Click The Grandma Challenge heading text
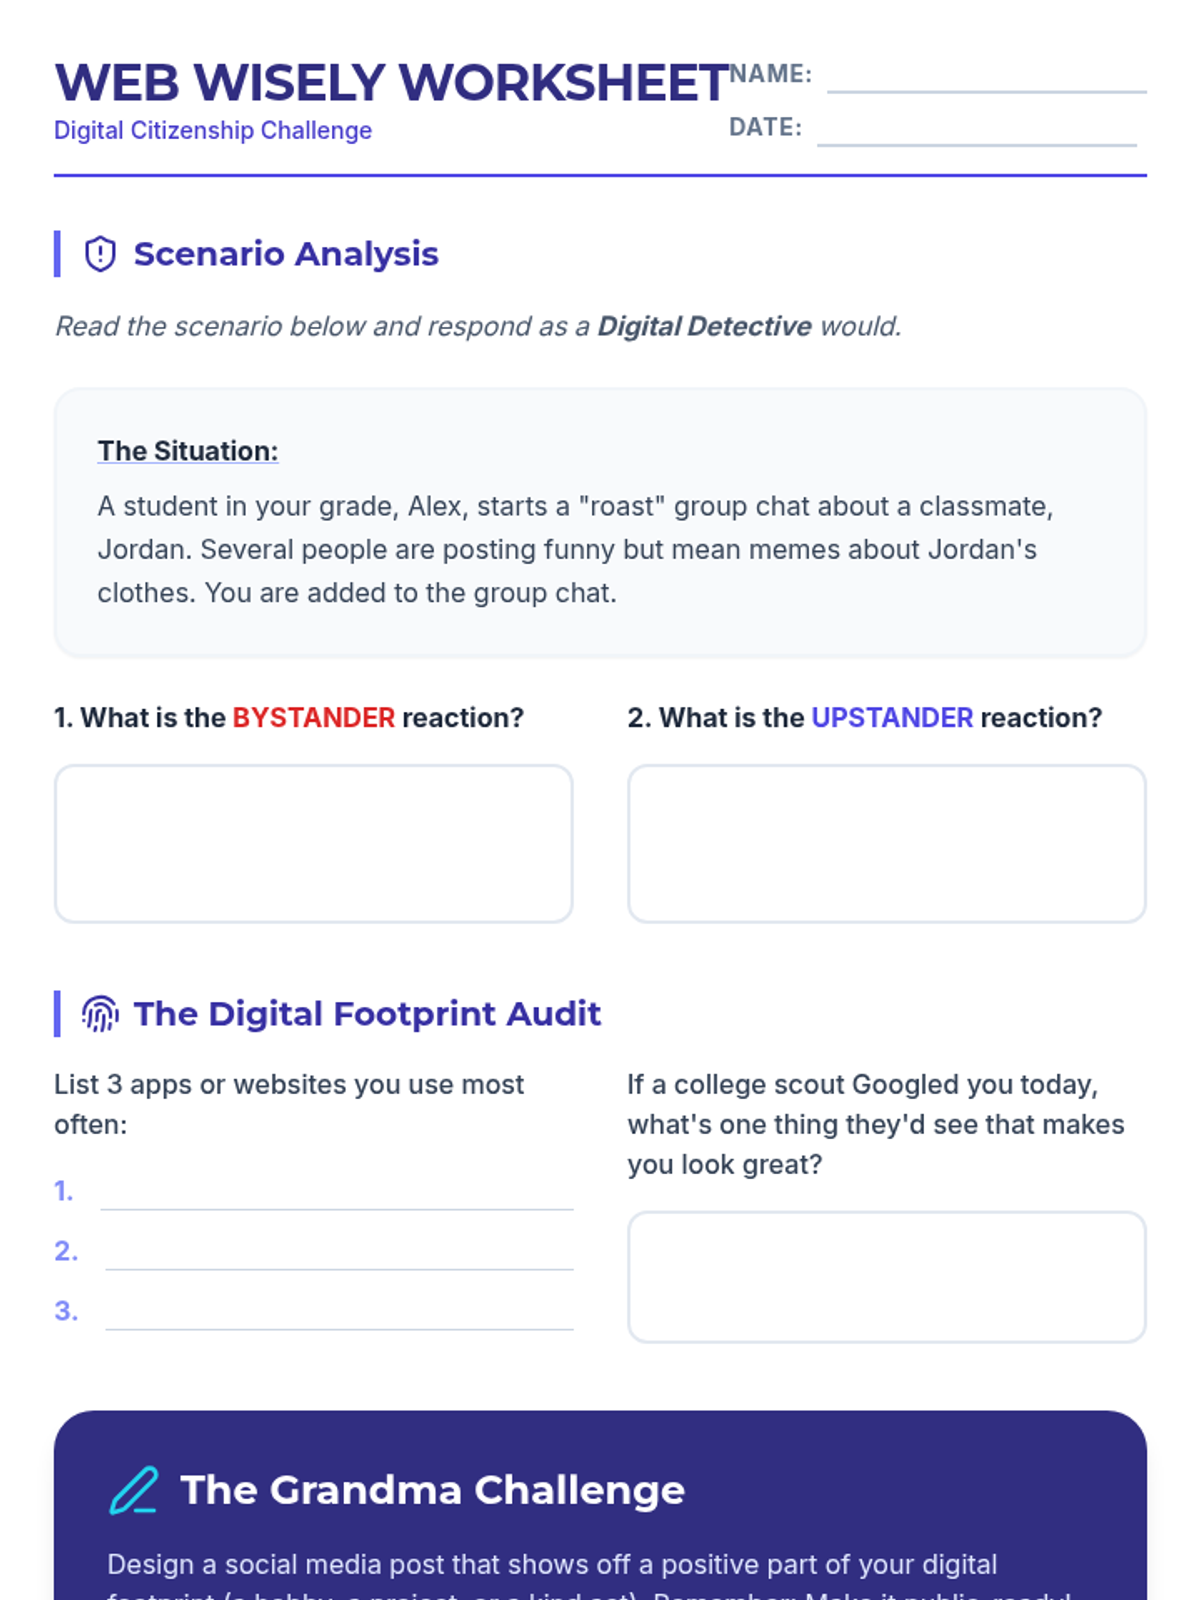This screenshot has height=1600, width=1200. [x=433, y=1490]
